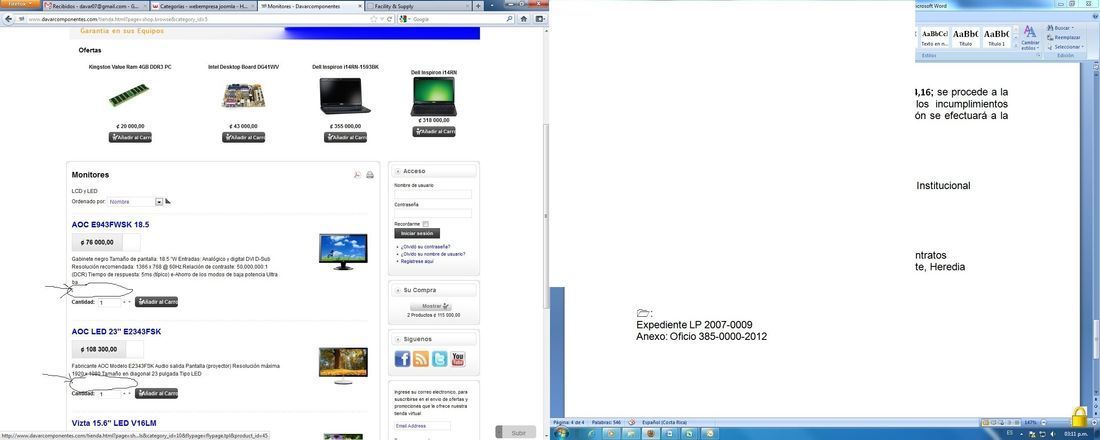Reload the page in Firefox
The image size is (1100, 440).
(x=389, y=19)
